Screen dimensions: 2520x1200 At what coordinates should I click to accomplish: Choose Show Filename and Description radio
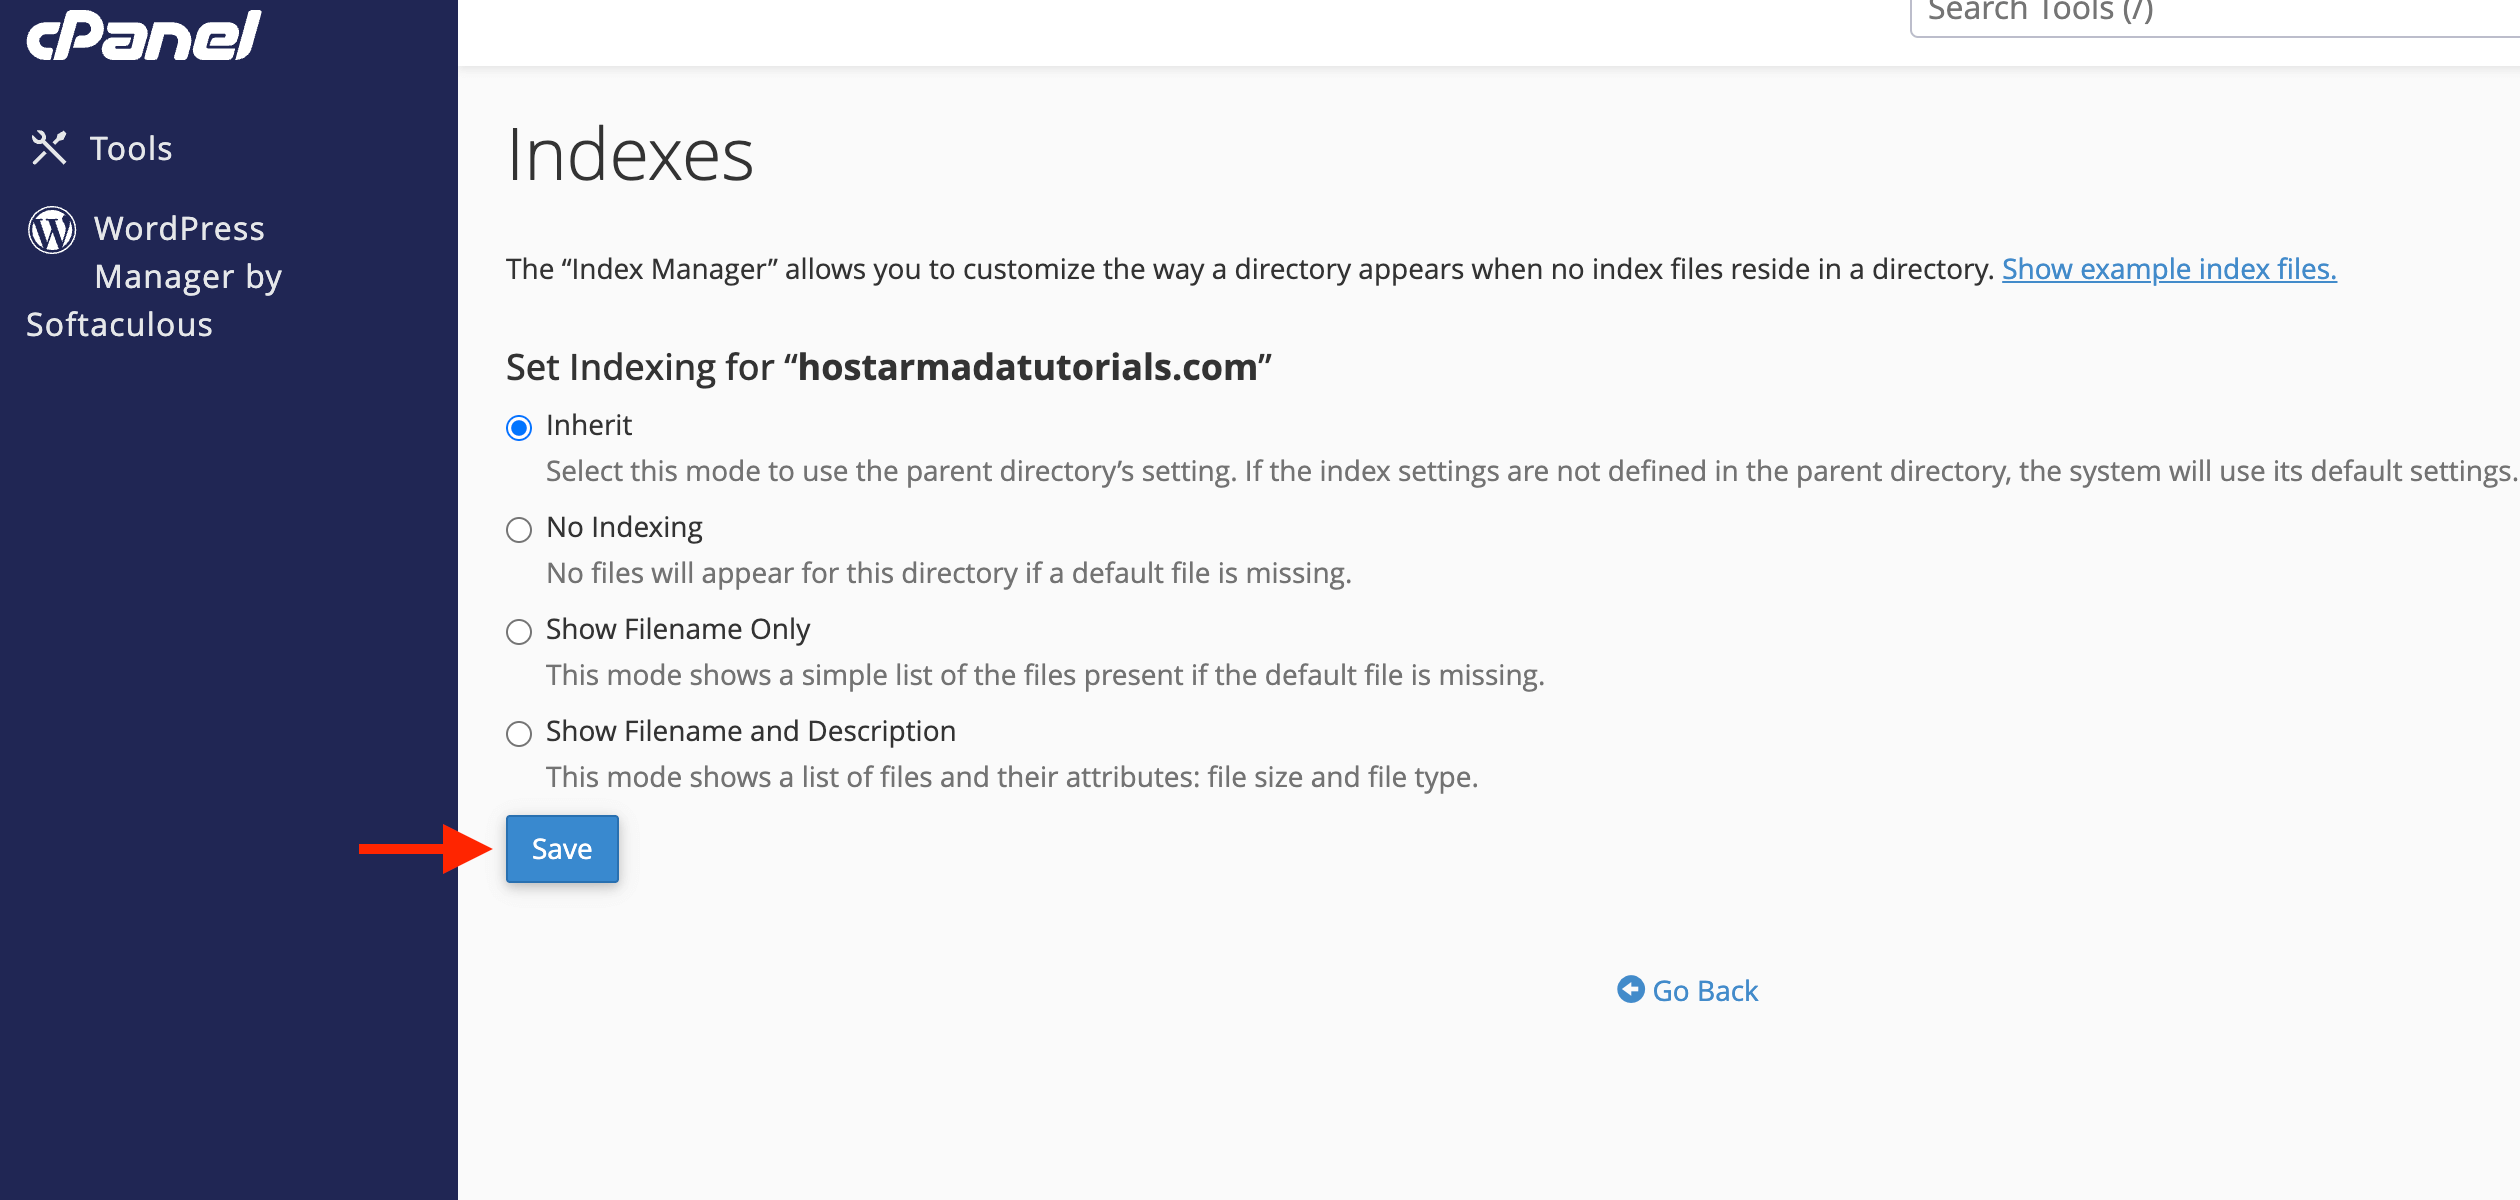pyautogui.click(x=519, y=734)
